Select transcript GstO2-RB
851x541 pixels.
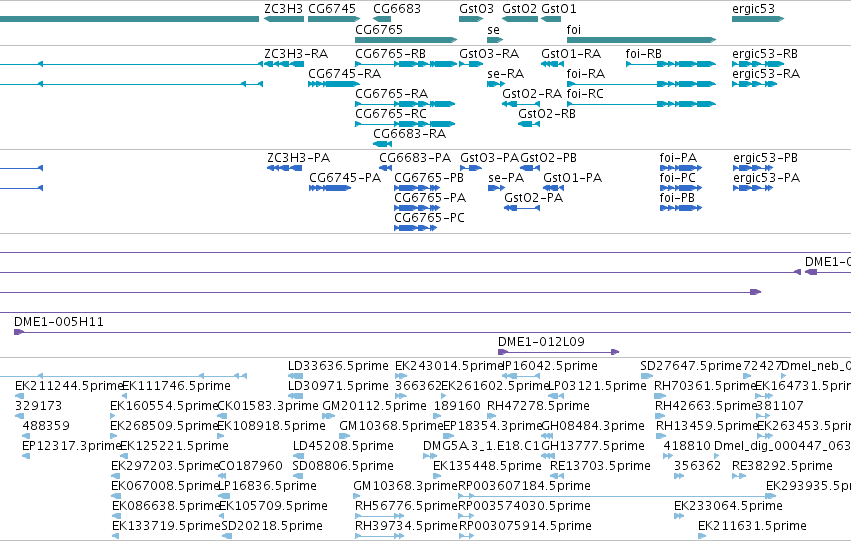[x=547, y=114]
